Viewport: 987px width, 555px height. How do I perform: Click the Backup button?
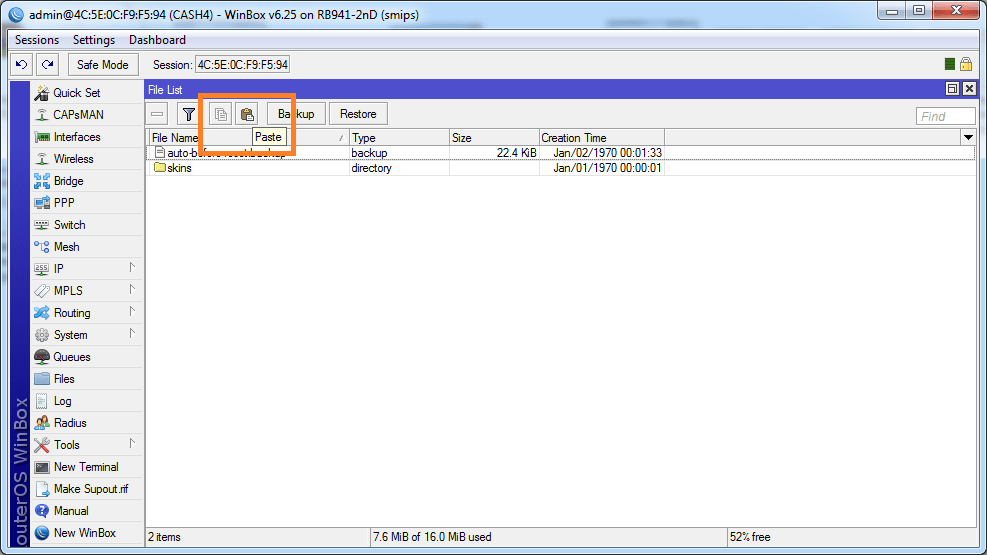point(296,114)
